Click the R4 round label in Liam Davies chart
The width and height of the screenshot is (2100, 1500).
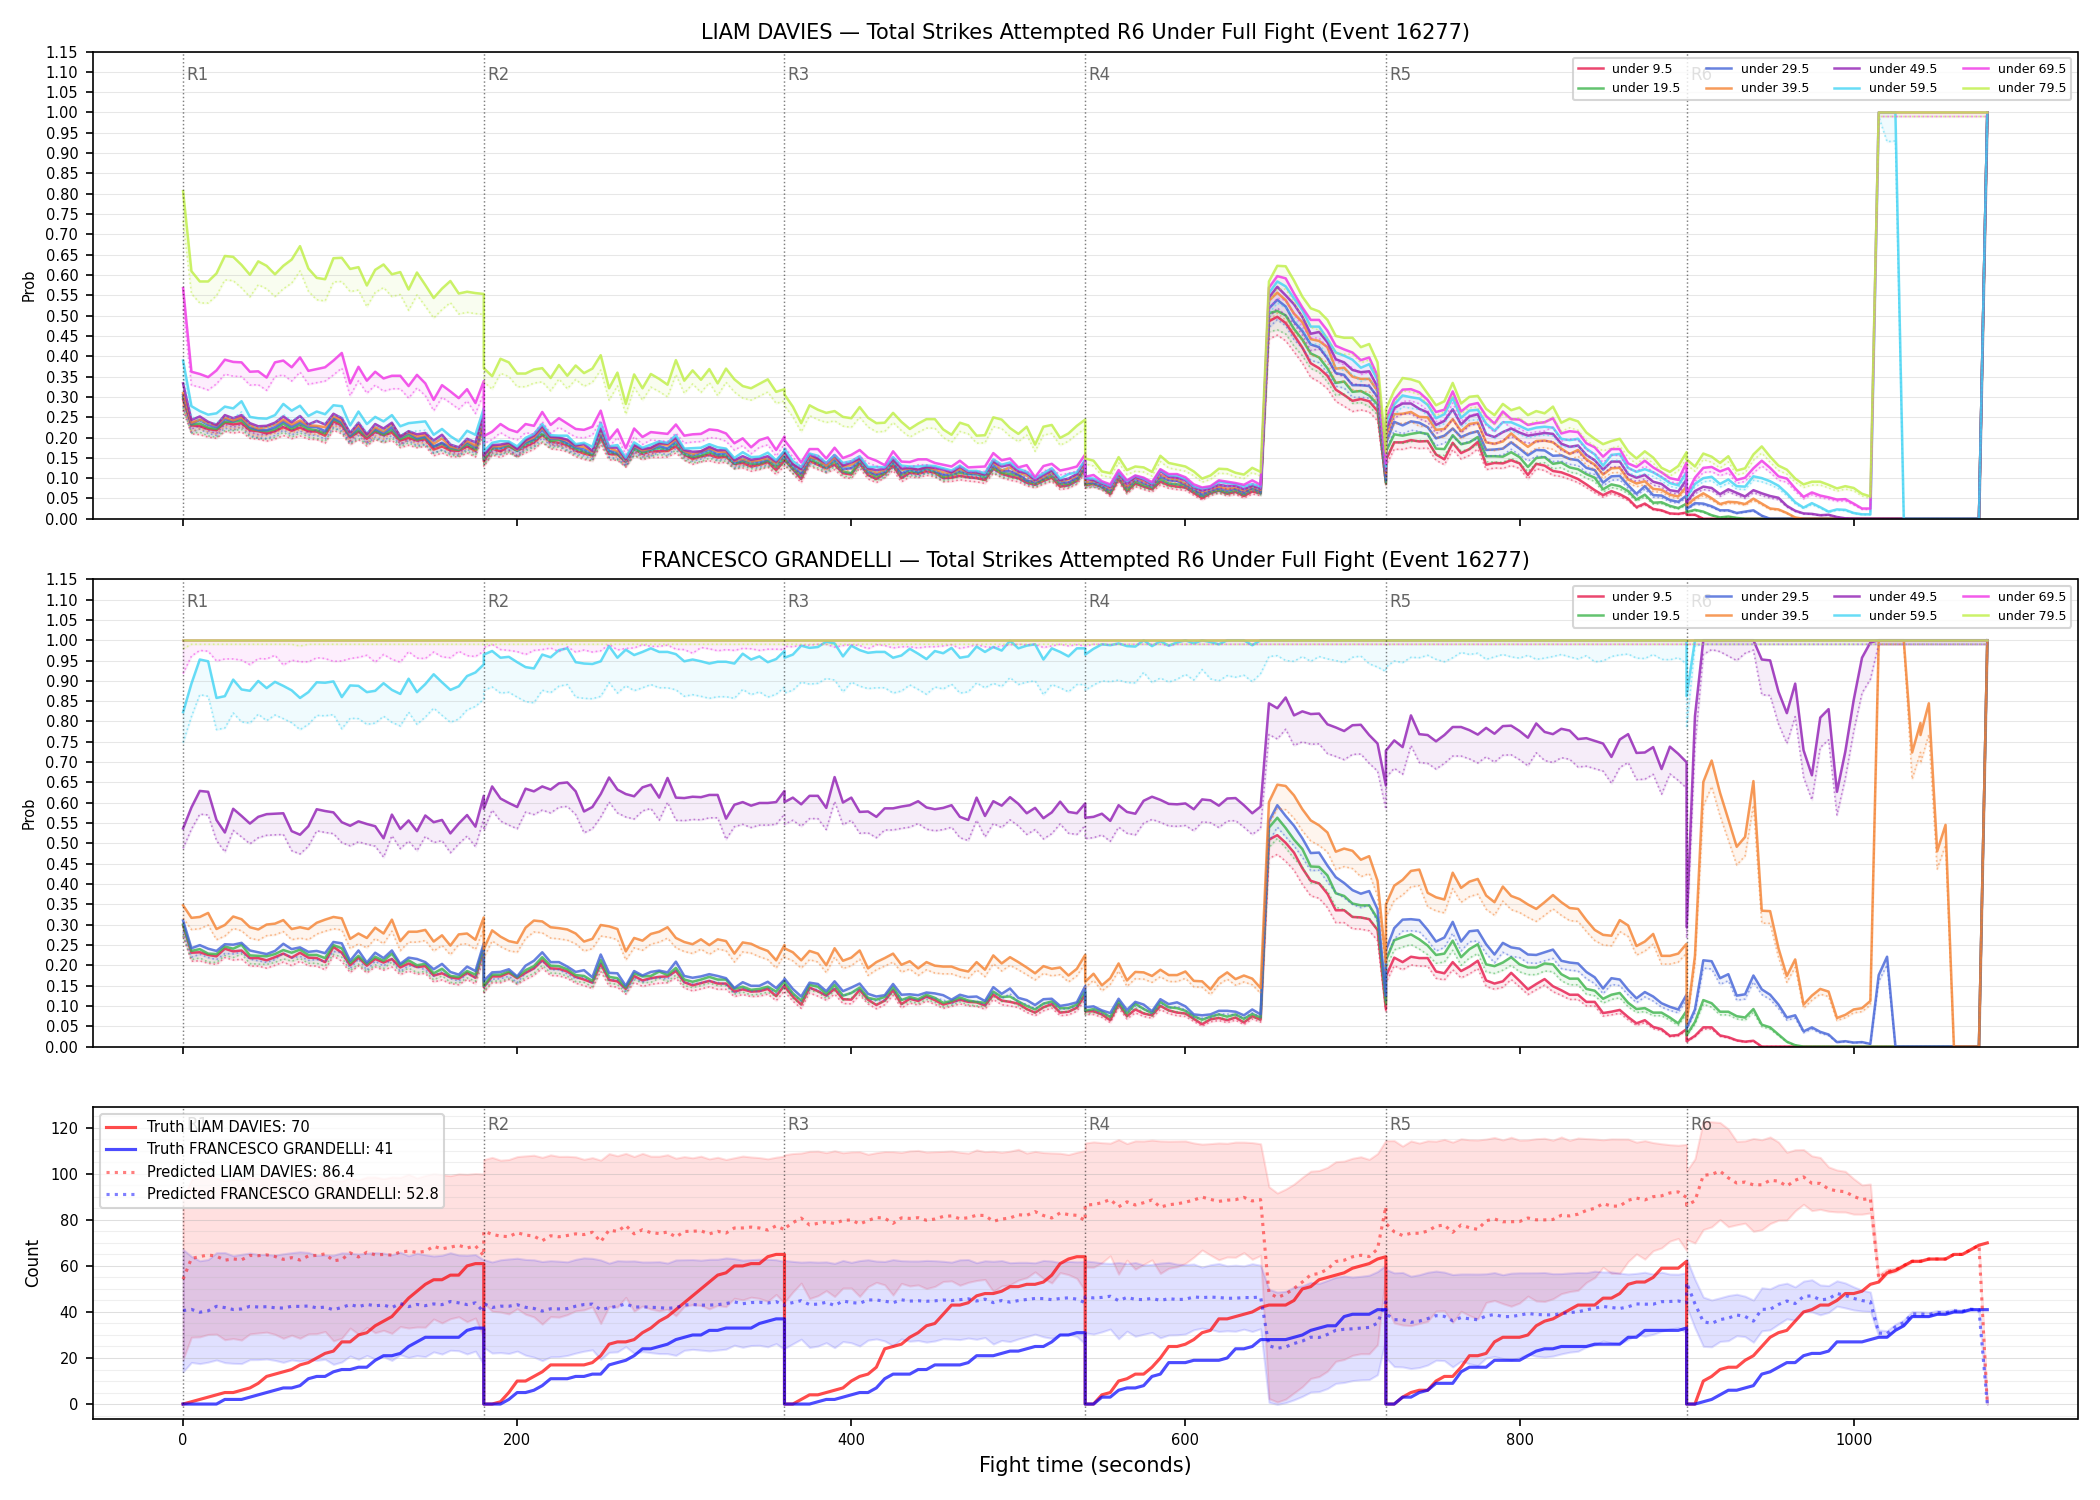1099,74
